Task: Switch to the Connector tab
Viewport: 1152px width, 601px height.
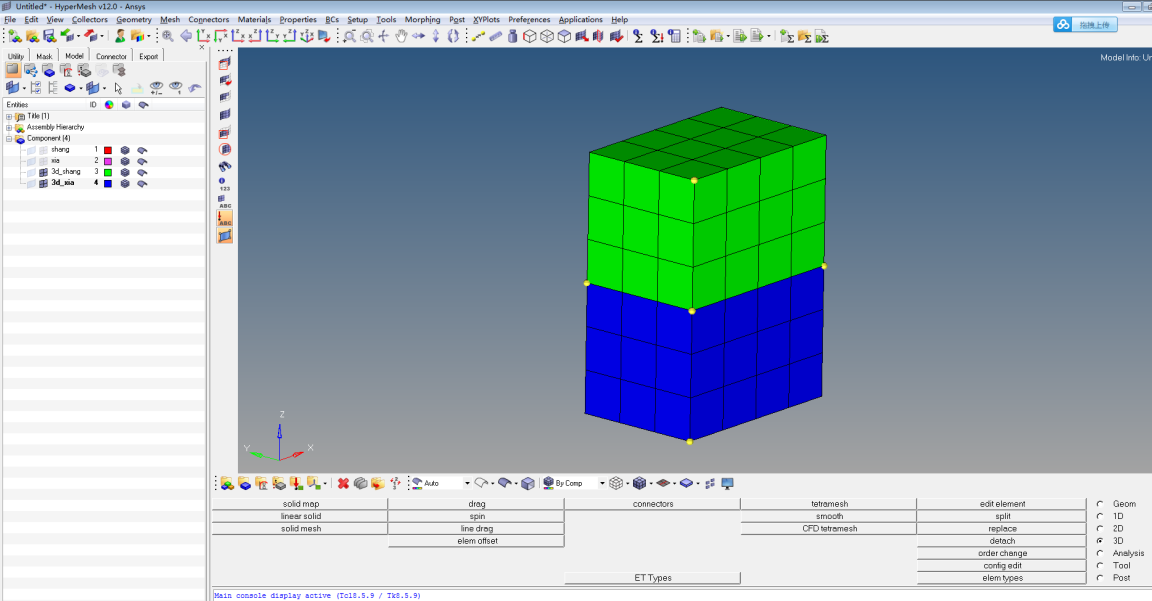Action: click(111, 56)
